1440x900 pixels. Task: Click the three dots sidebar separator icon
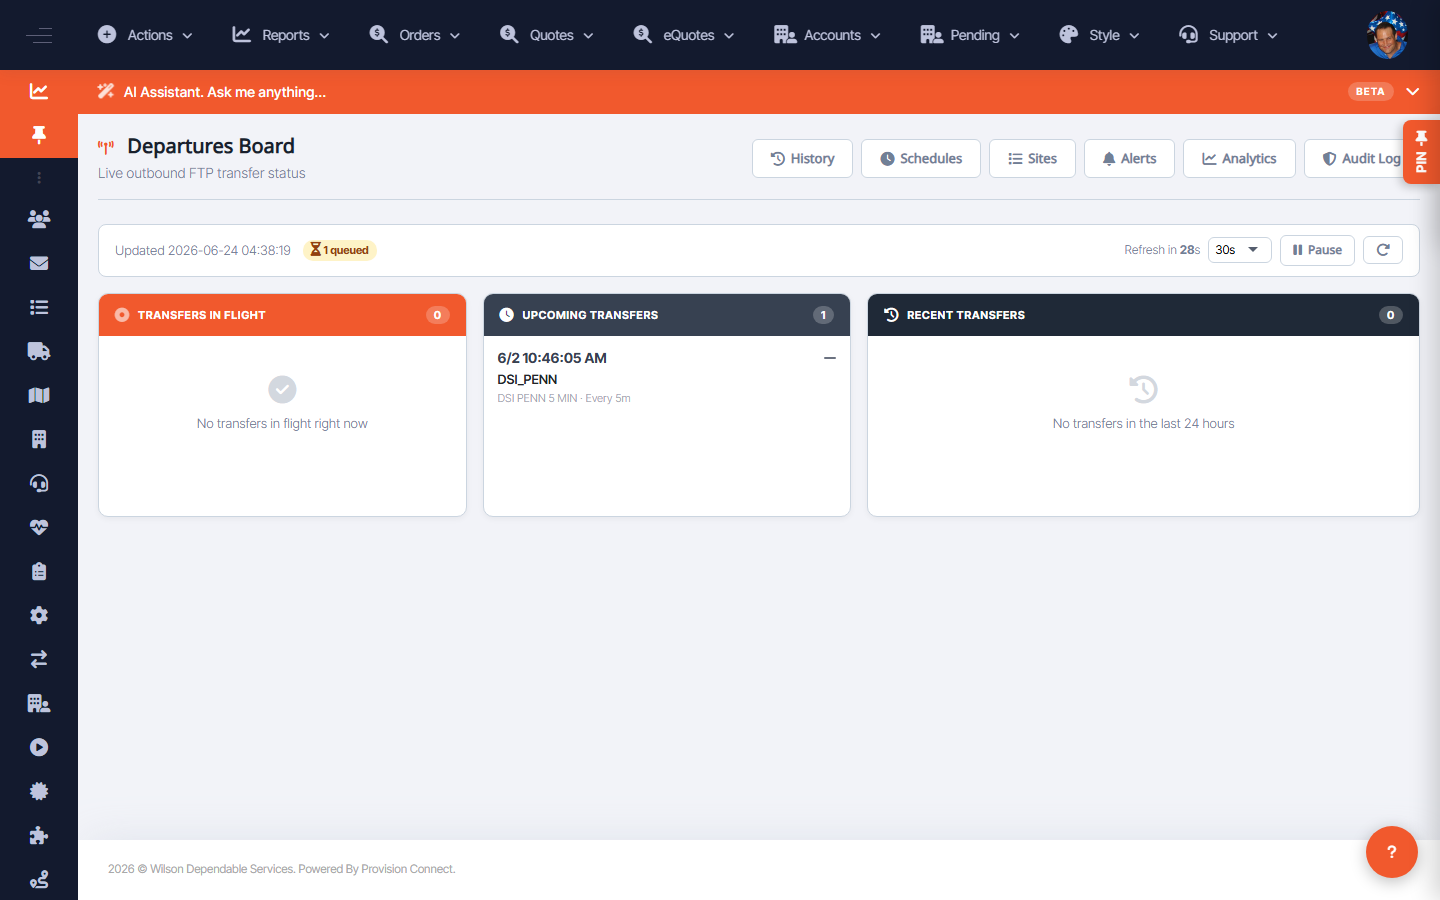[x=39, y=178]
